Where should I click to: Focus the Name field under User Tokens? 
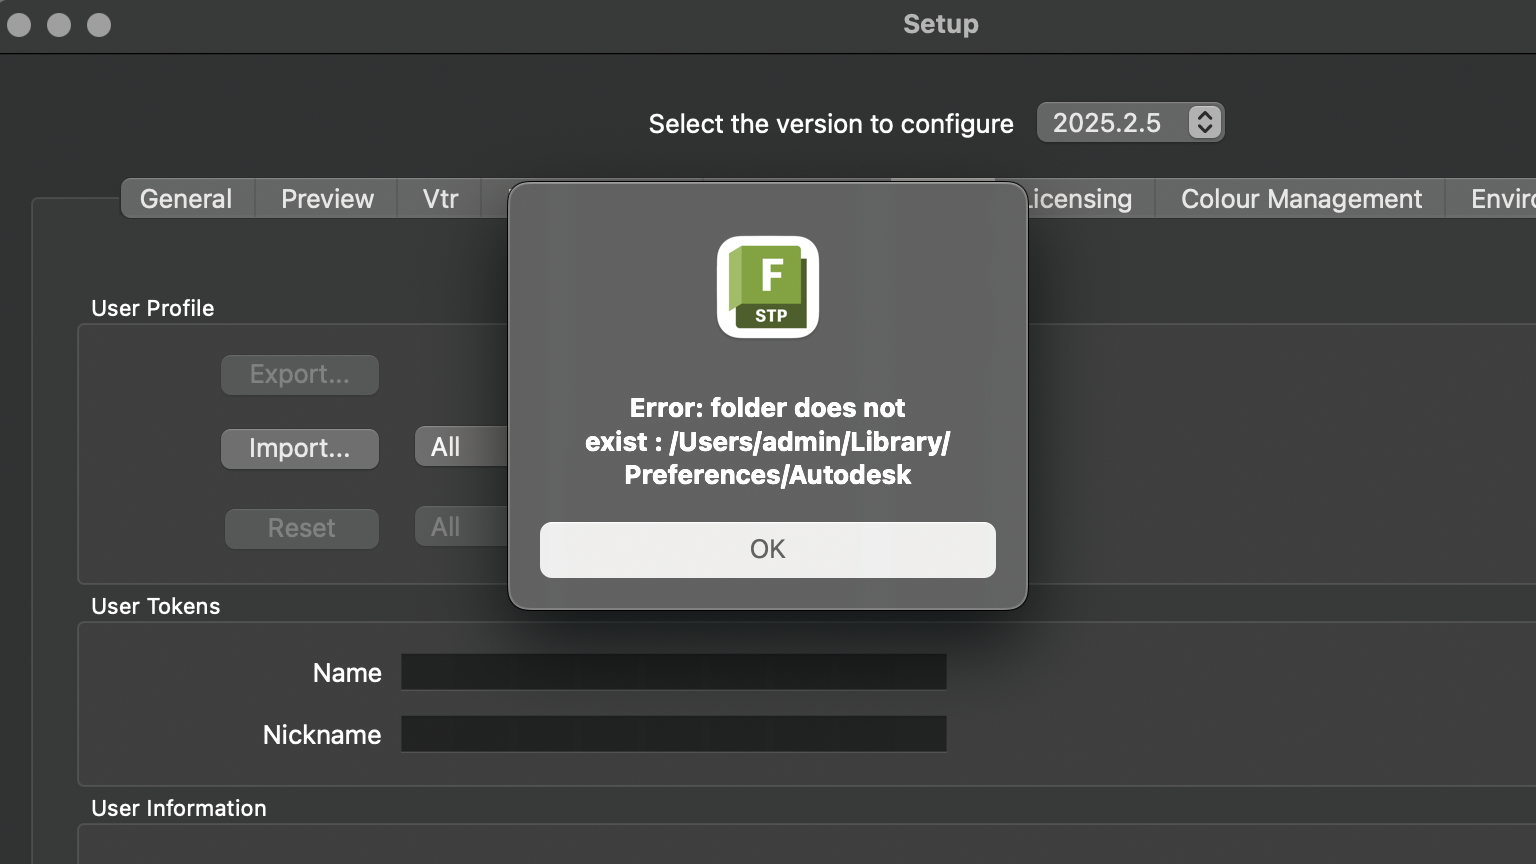673,672
